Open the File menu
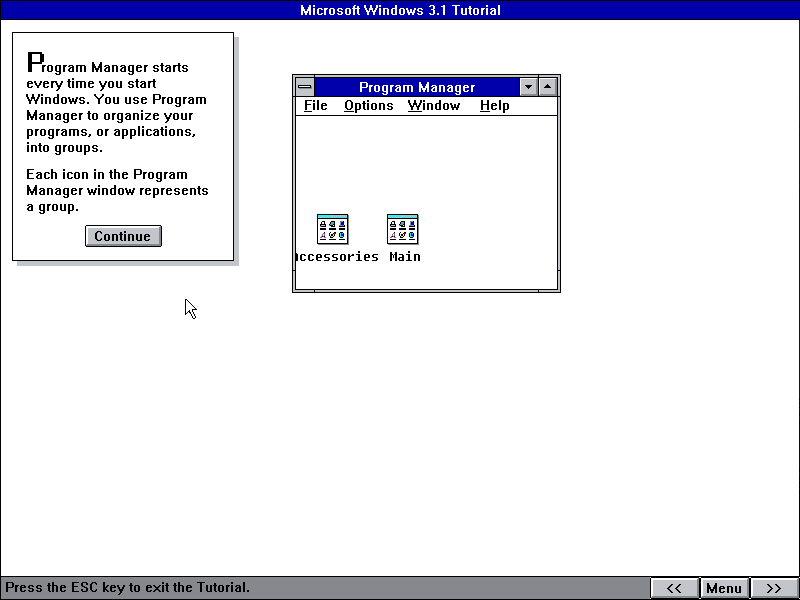Image resolution: width=800 pixels, height=600 pixels. pos(316,106)
